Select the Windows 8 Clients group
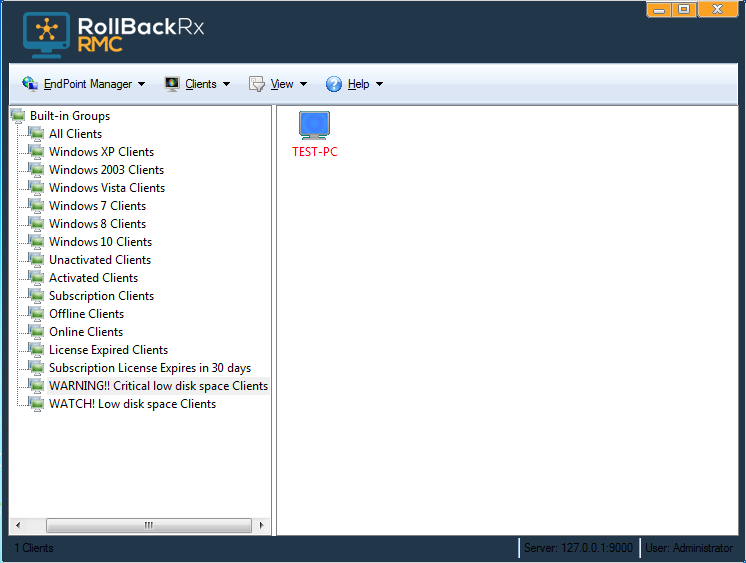 [98, 224]
